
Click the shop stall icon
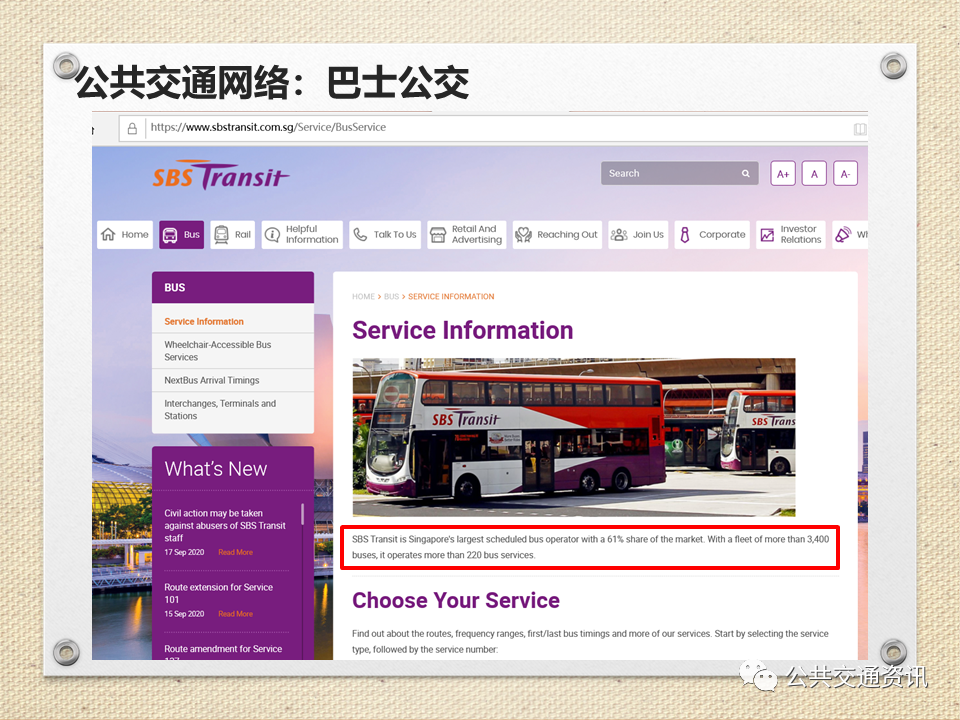(x=438, y=235)
